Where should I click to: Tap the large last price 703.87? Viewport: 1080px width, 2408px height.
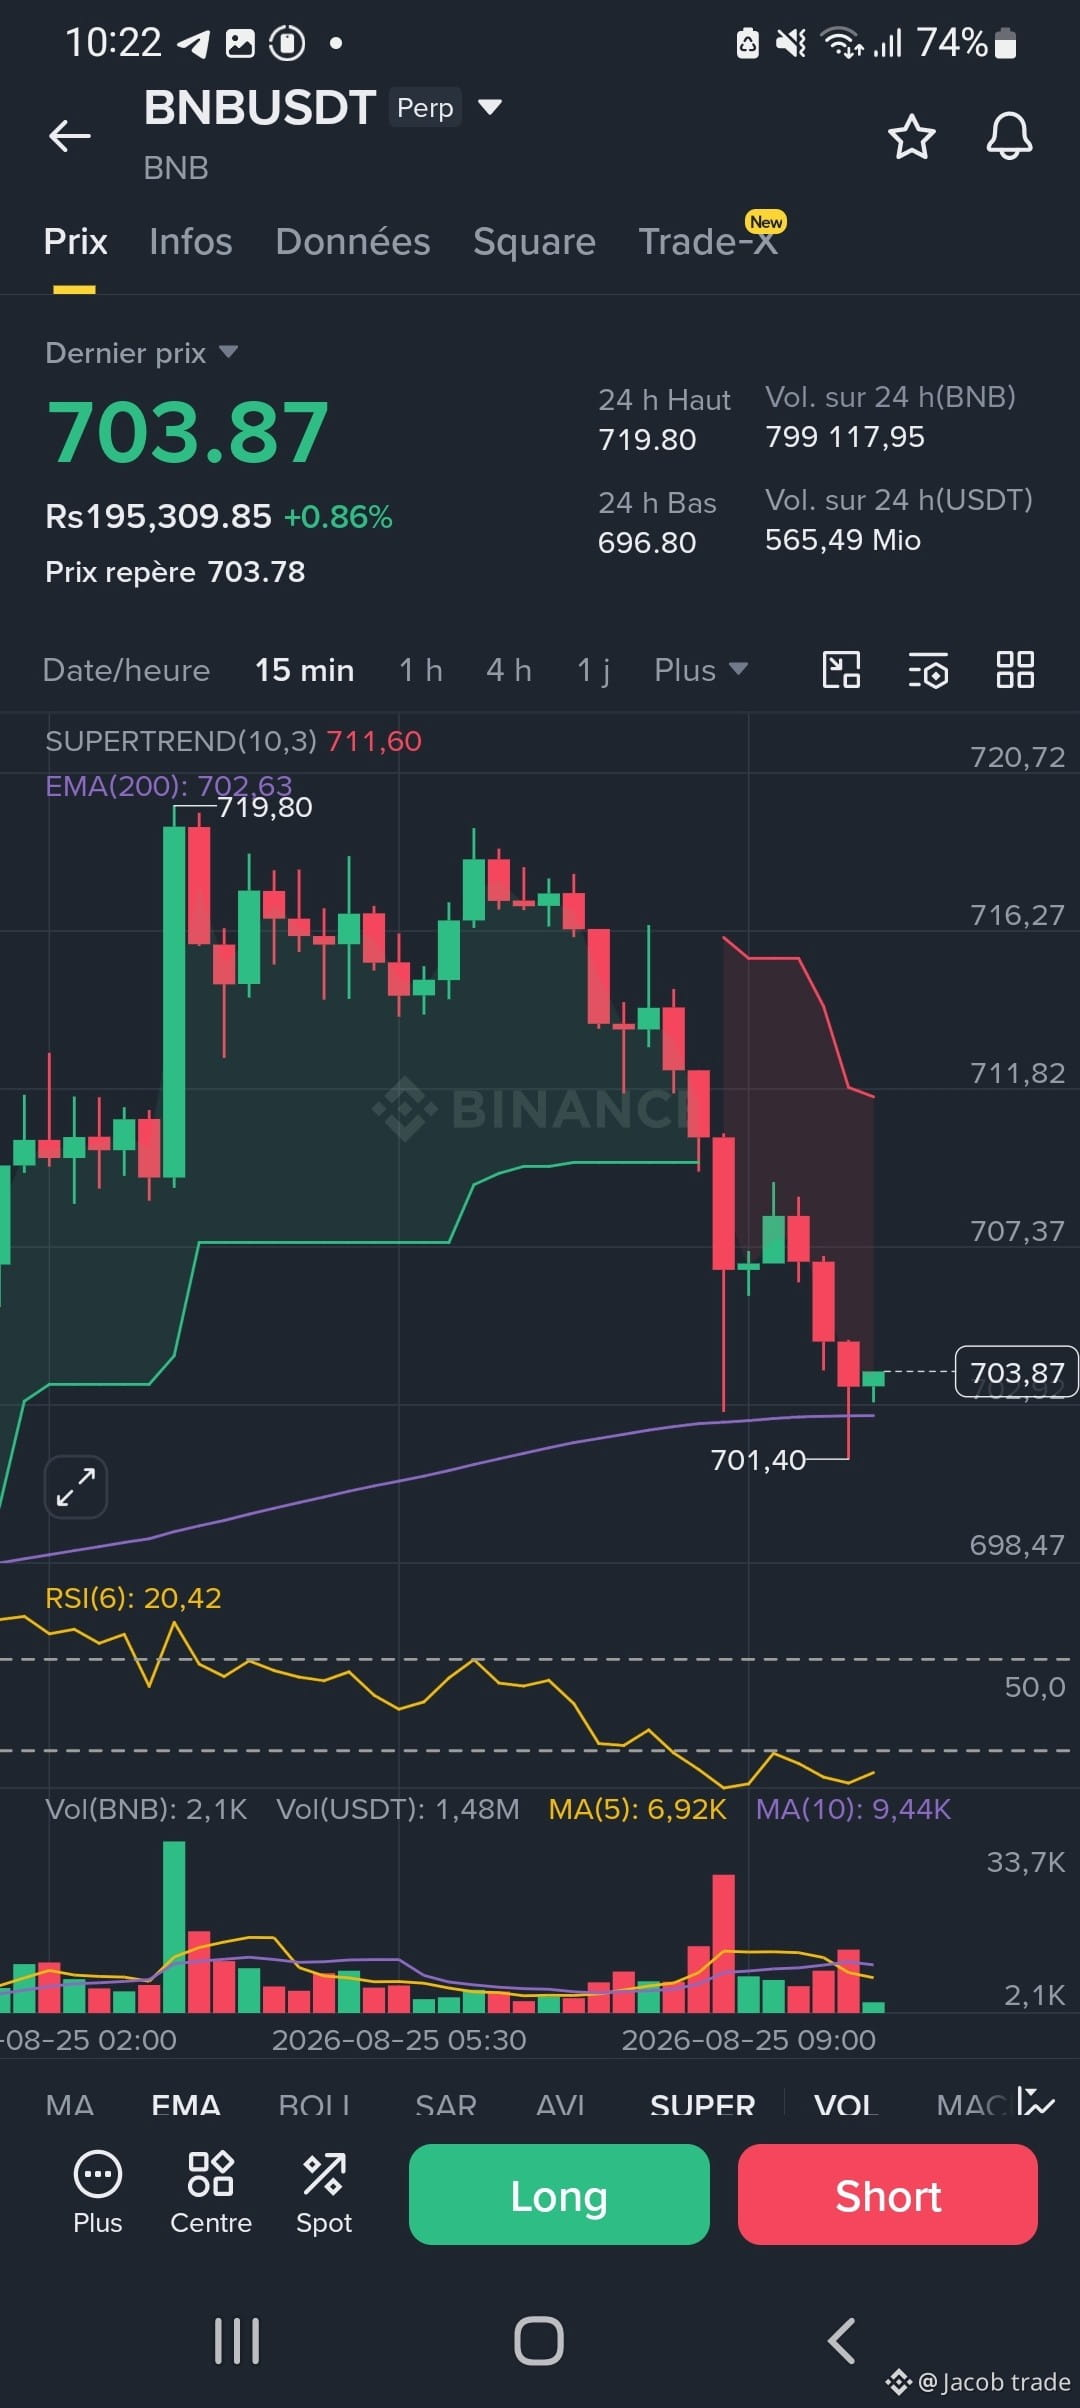pos(188,432)
